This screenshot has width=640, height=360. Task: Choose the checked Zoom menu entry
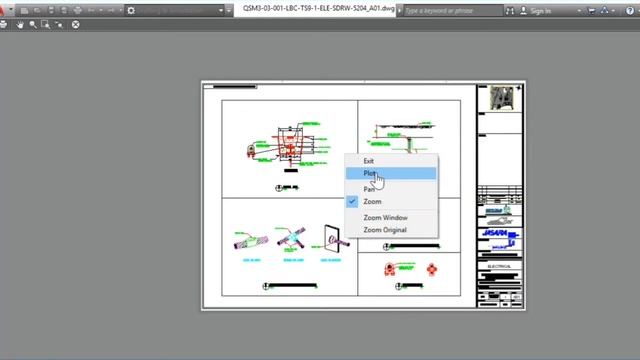coord(391,202)
